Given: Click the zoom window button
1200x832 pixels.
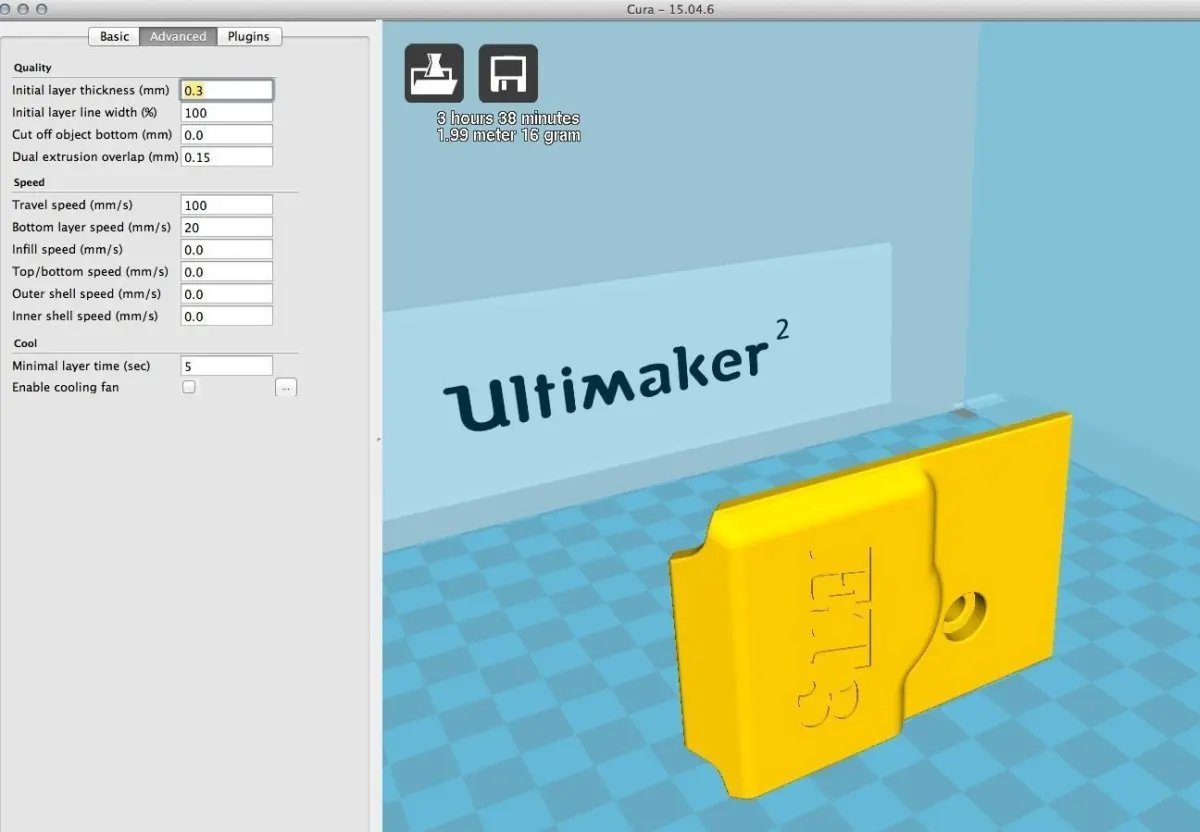Looking at the screenshot, I should click(42, 9).
